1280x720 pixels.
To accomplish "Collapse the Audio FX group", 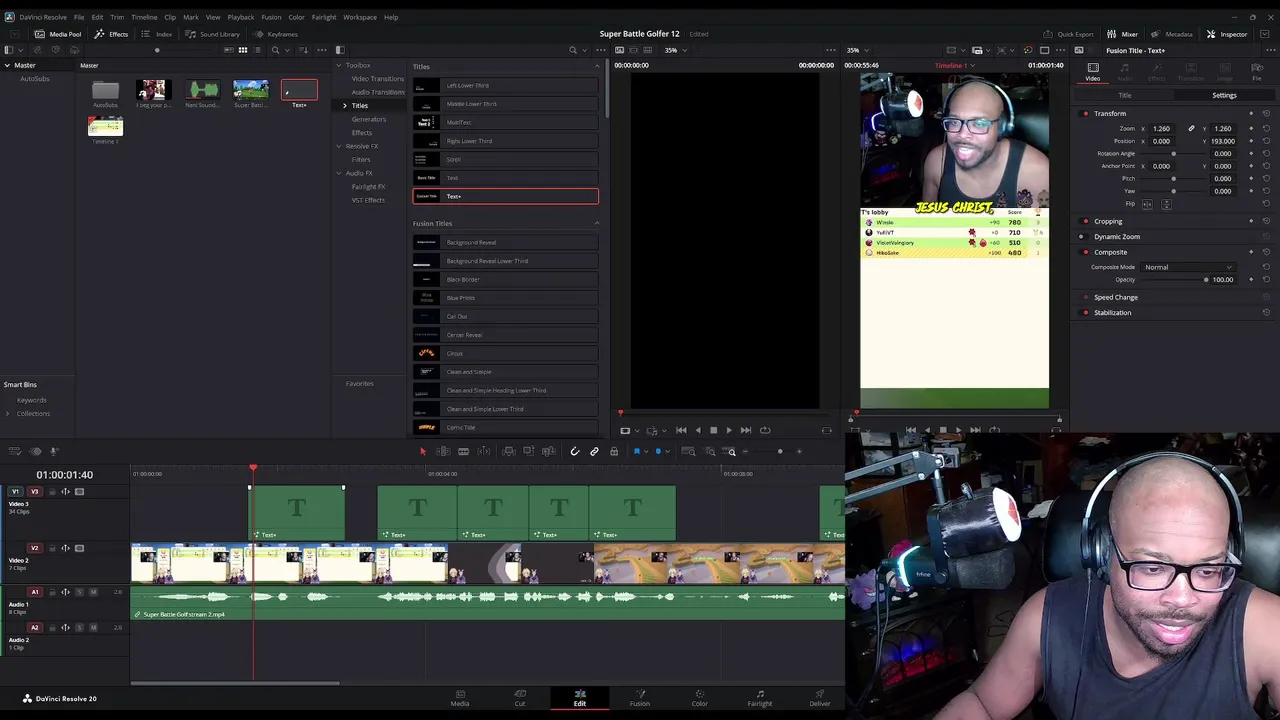I will pos(338,173).
